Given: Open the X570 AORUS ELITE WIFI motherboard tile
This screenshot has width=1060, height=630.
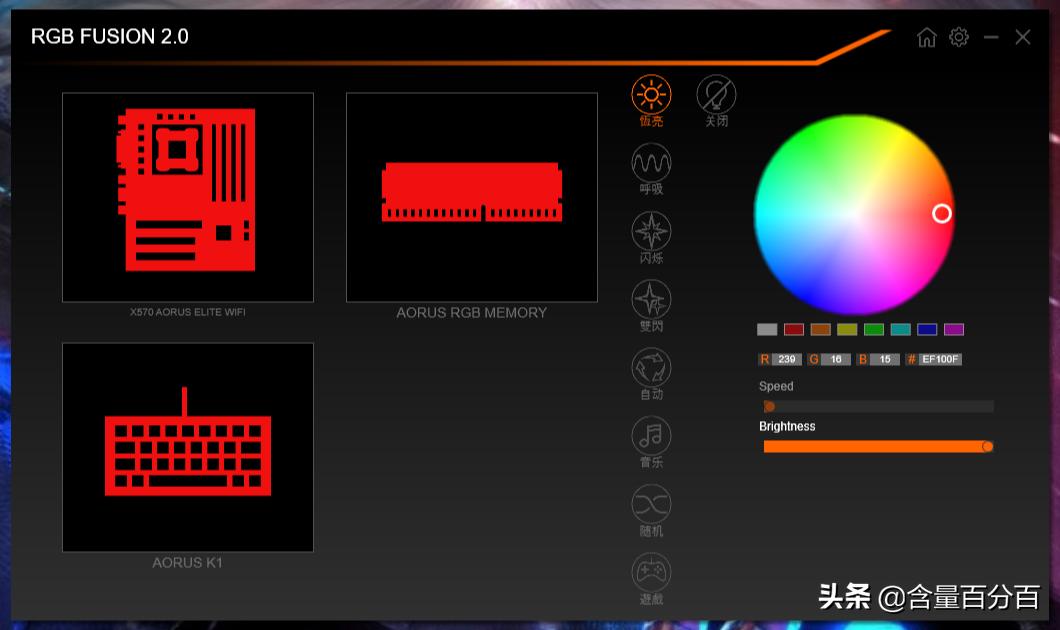Looking at the screenshot, I should coord(188,197).
